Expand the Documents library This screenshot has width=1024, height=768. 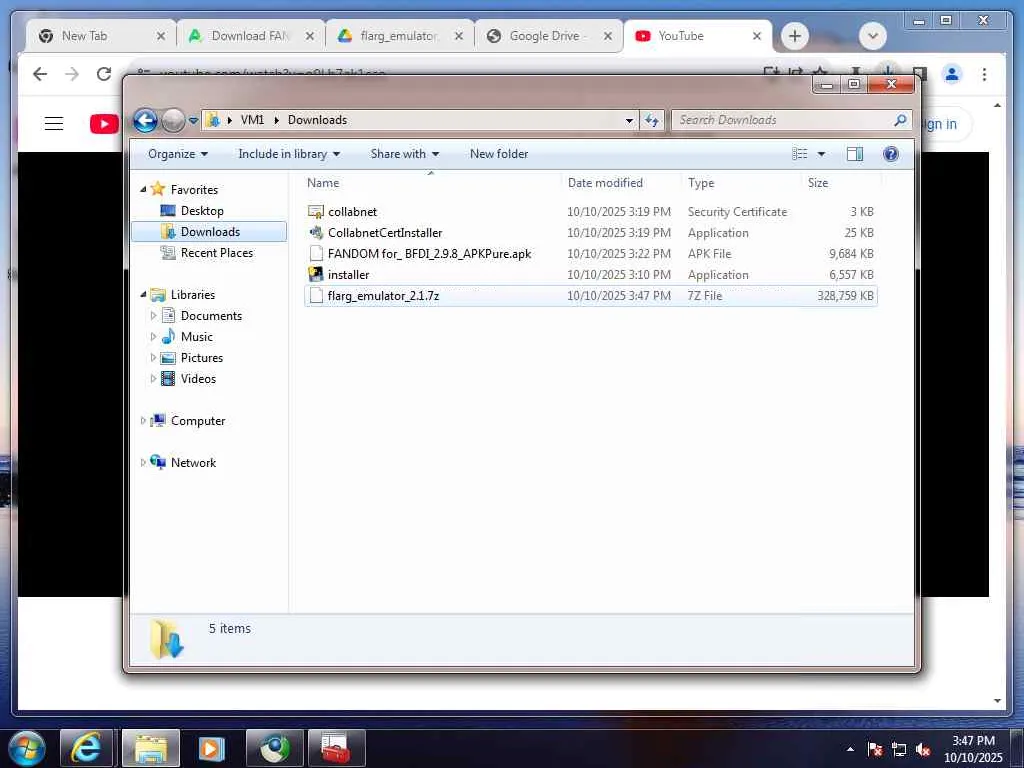153,316
